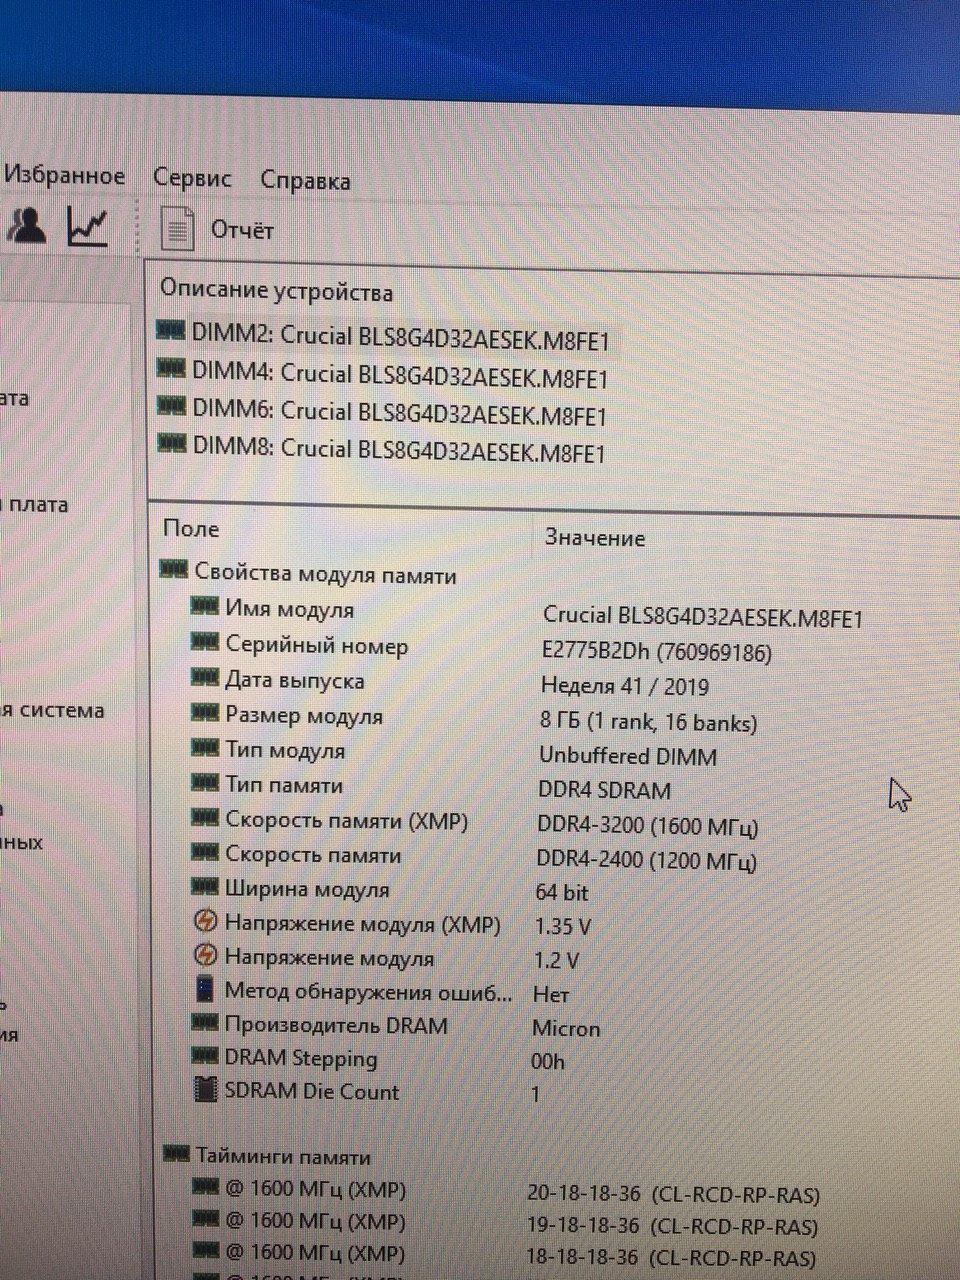The width and height of the screenshot is (960, 1280).
Task: Select value 1.35 V
Action: [x=563, y=926]
